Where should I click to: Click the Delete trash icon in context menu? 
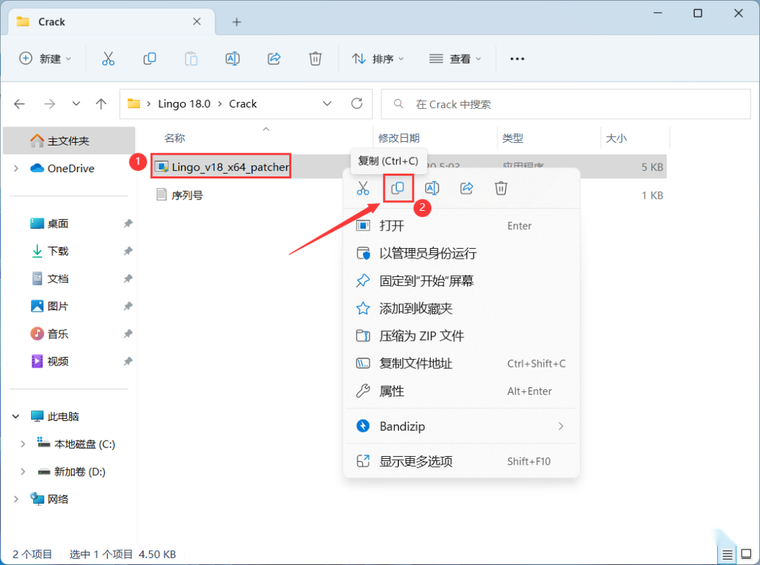point(501,188)
